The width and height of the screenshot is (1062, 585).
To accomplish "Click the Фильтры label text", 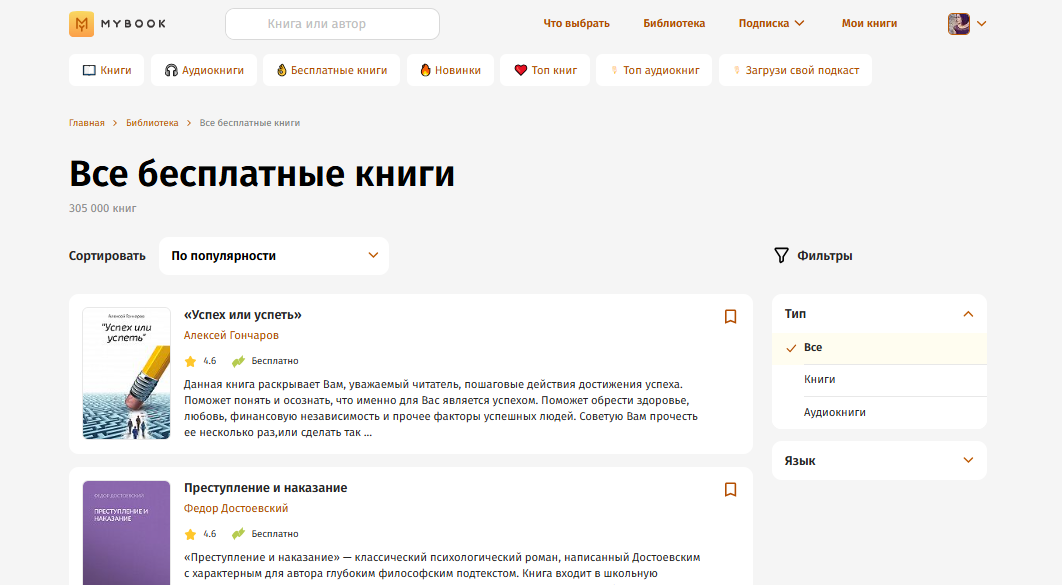I will [824, 255].
